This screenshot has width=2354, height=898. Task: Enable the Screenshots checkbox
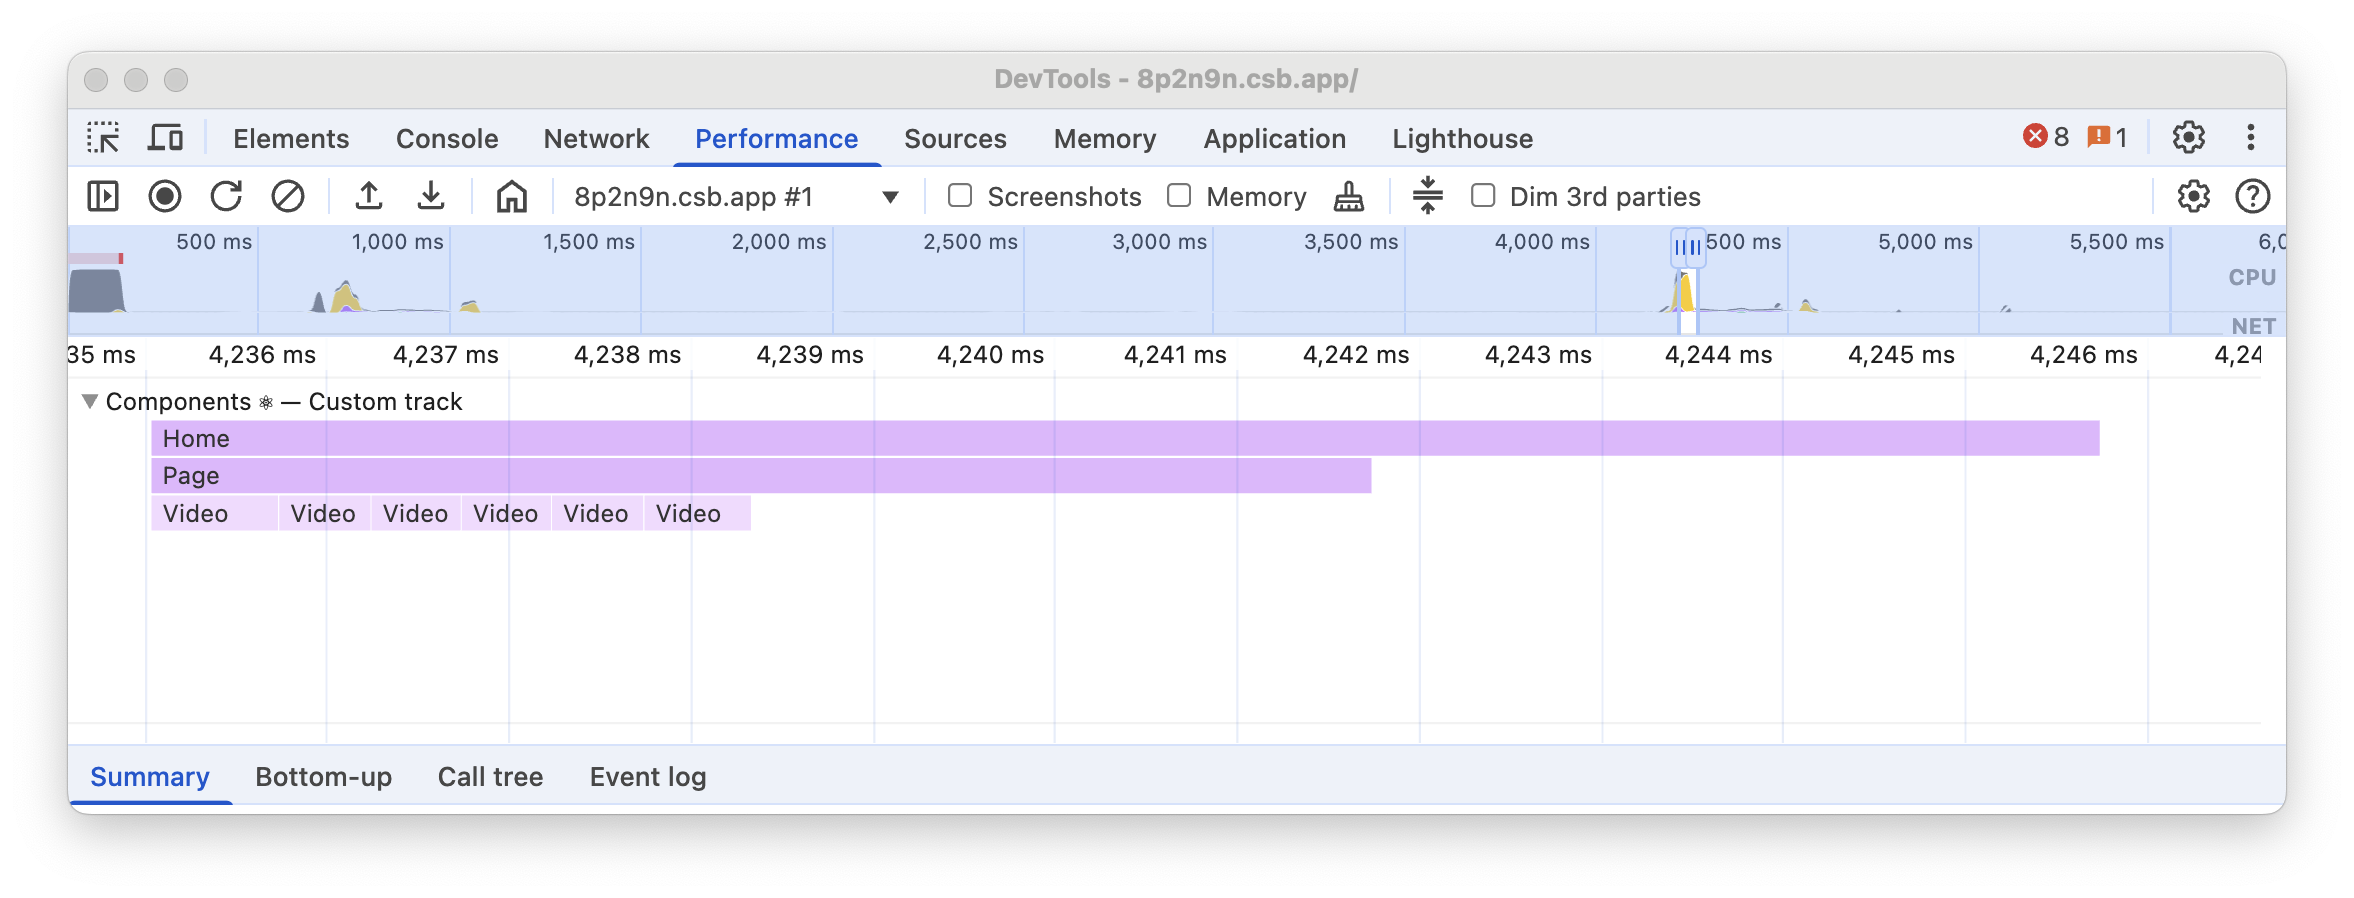tap(960, 196)
